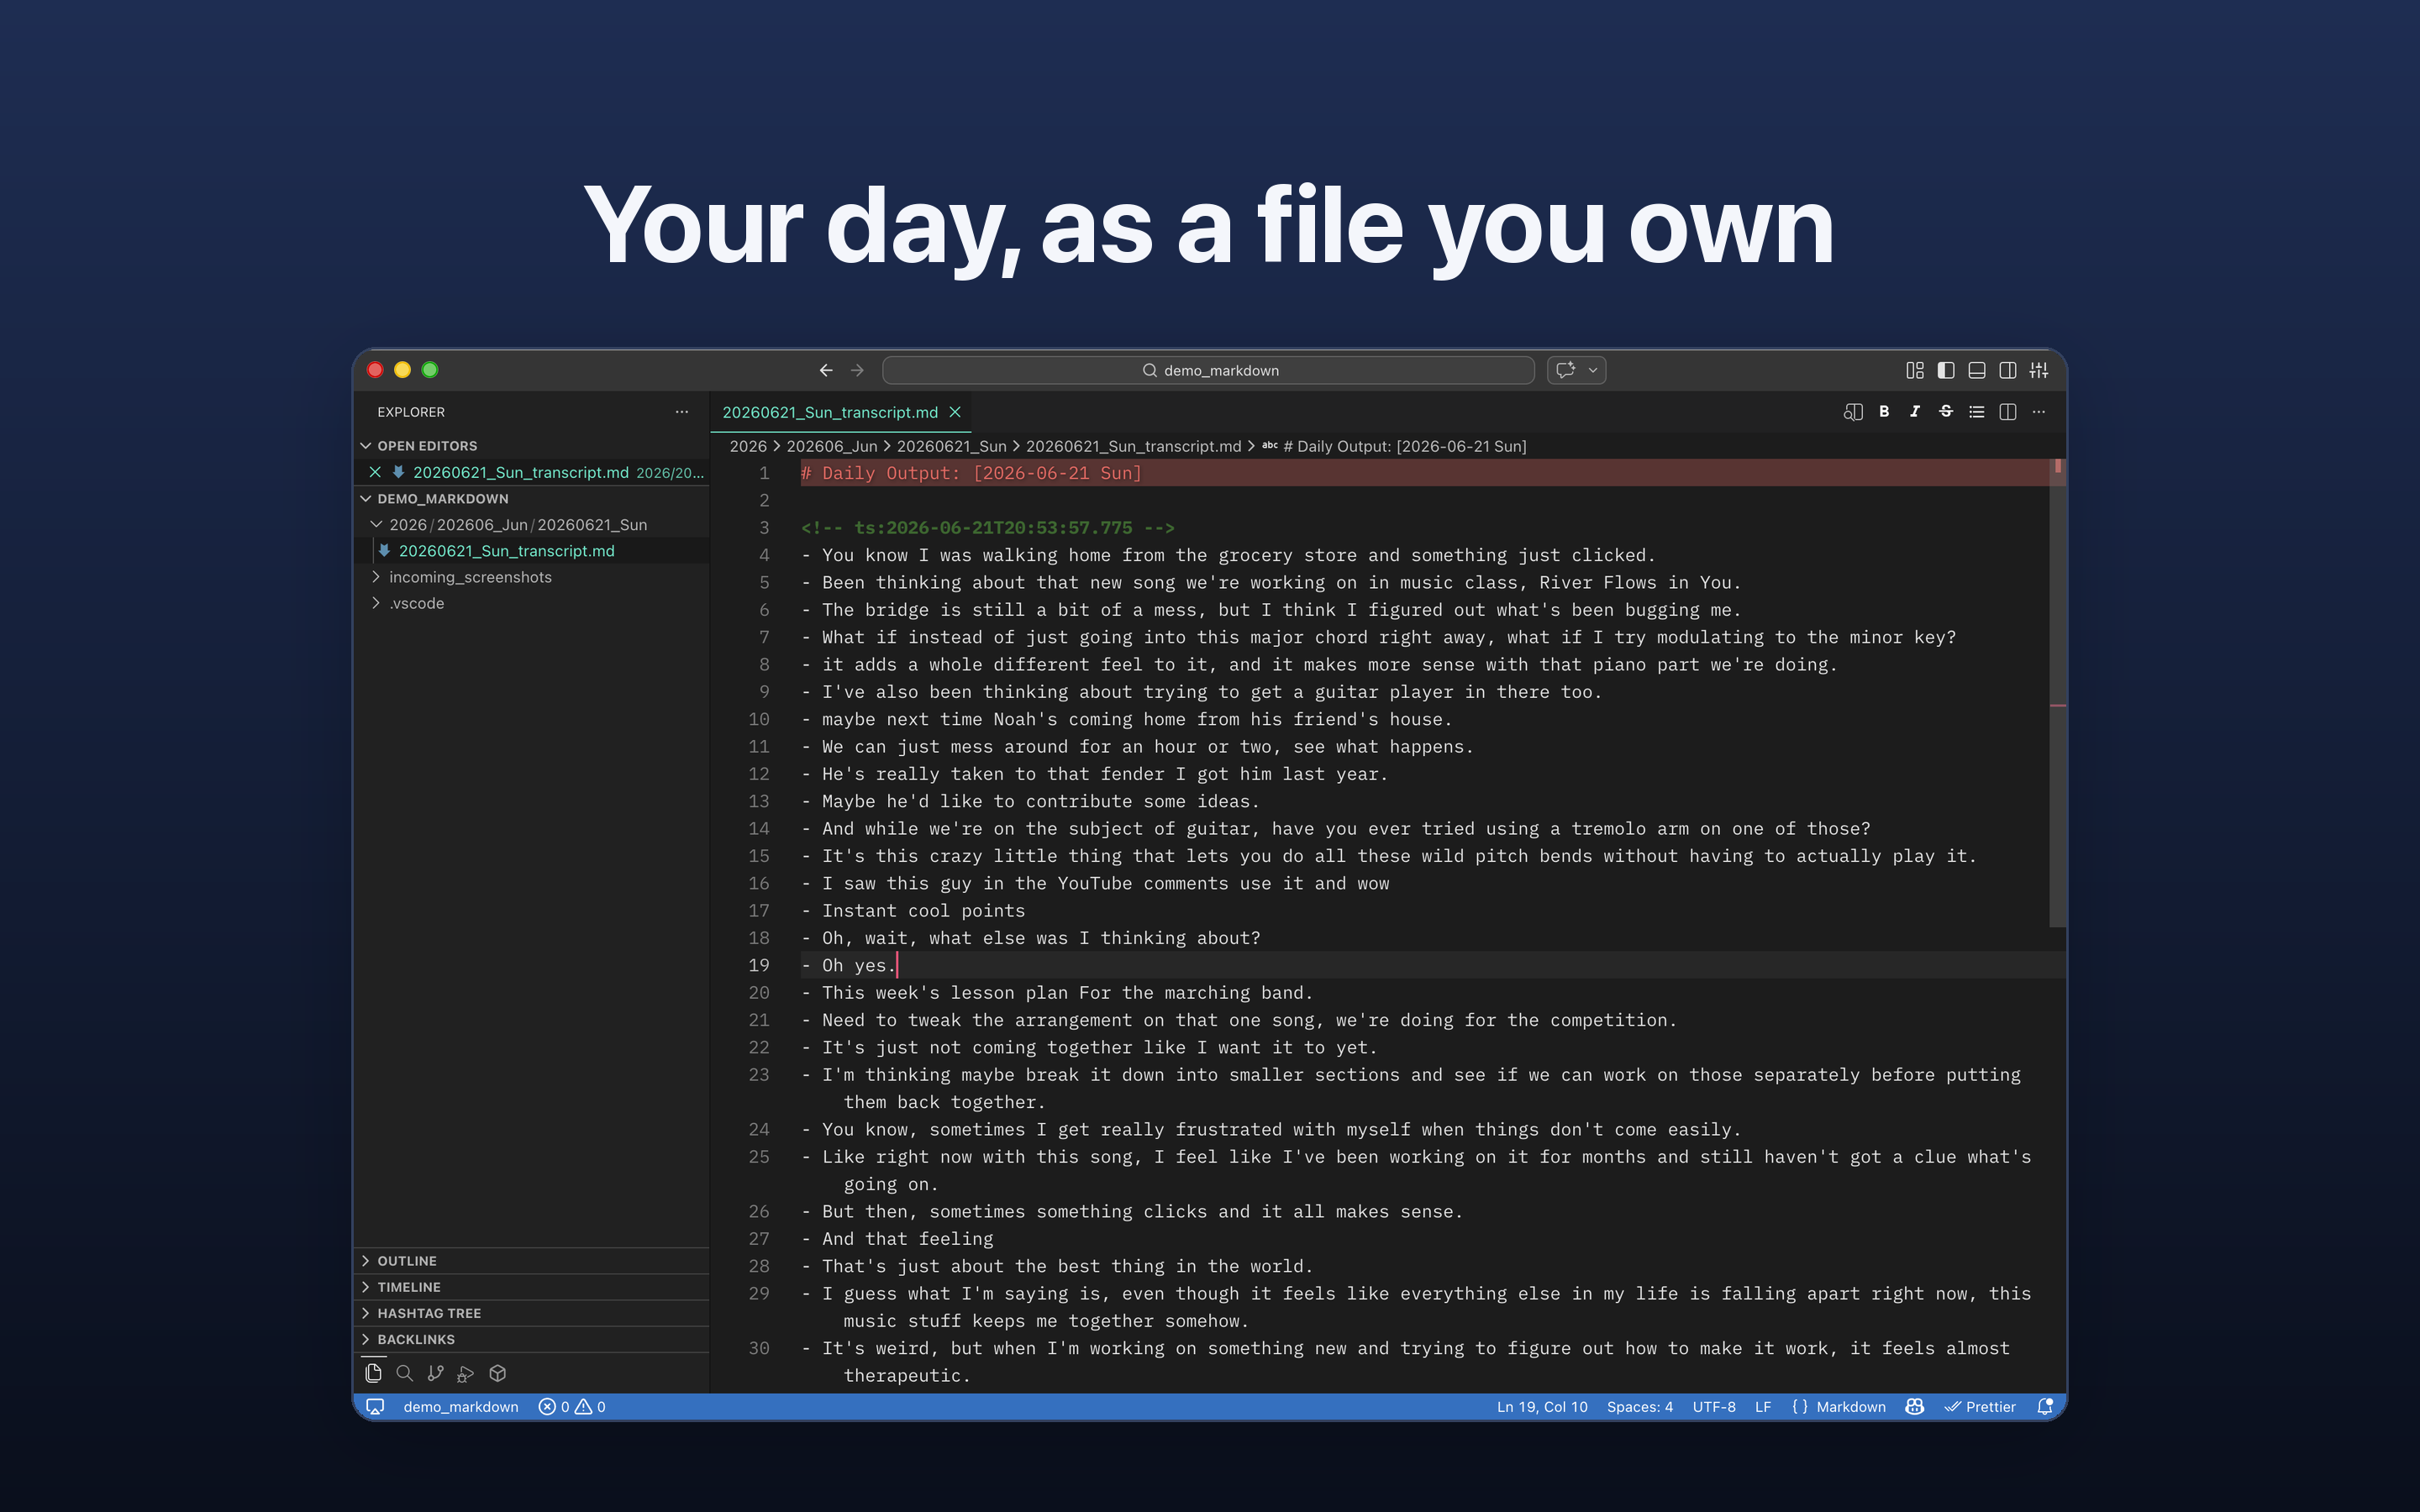2420x1512 pixels.
Task: Click the Daily Output heading breadcrumb
Action: tap(1404, 446)
